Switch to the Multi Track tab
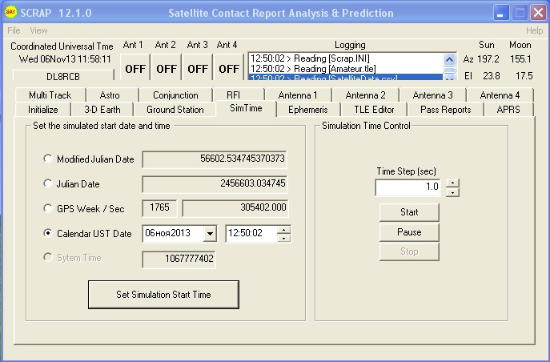The height and width of the screenshot is (362, 550). click(x=50, y=95)
